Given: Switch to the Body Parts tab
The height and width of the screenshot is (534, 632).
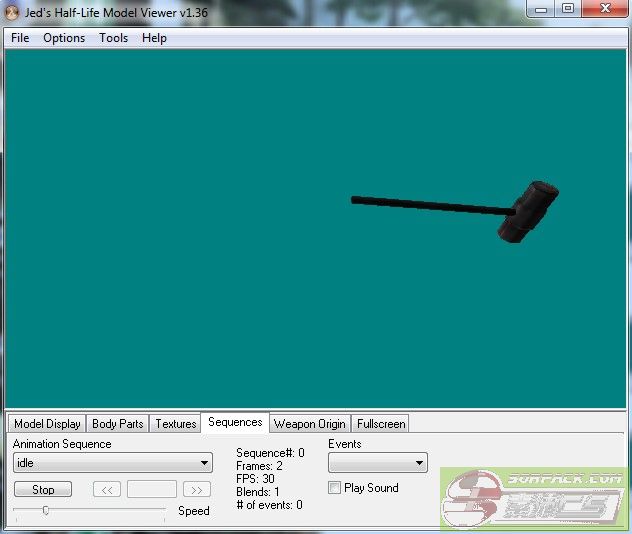Looking at the screenshot, I should click(x=118, y=424).
